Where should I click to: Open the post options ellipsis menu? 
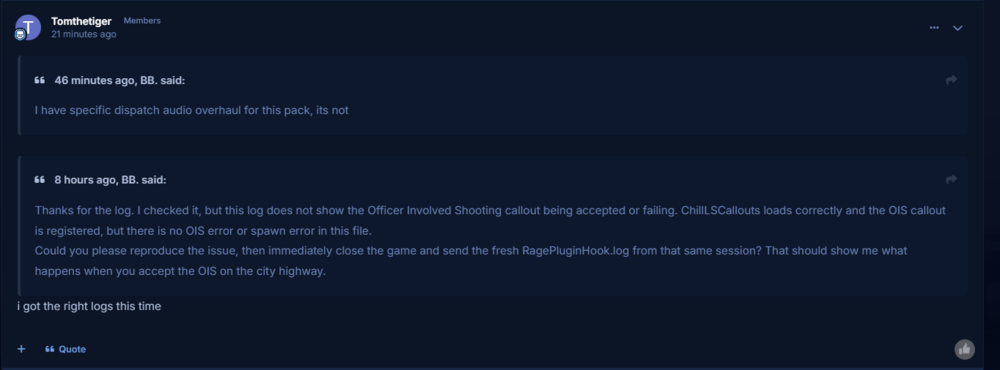tap(934, 27)
